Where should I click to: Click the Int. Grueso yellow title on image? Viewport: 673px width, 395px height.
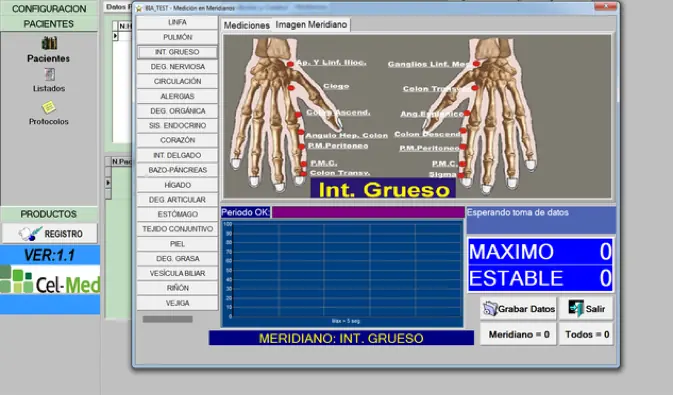click(383, 189)
